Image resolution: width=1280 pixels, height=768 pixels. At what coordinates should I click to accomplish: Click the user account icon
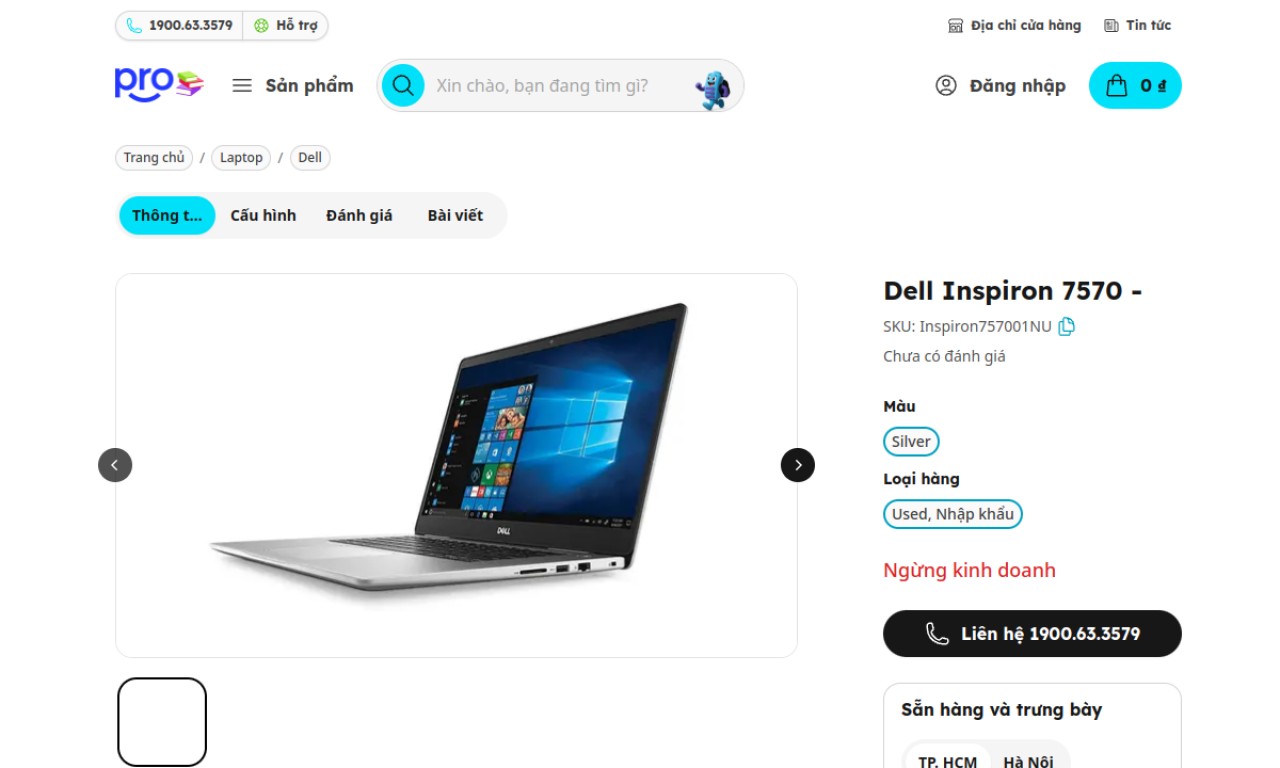946,85
